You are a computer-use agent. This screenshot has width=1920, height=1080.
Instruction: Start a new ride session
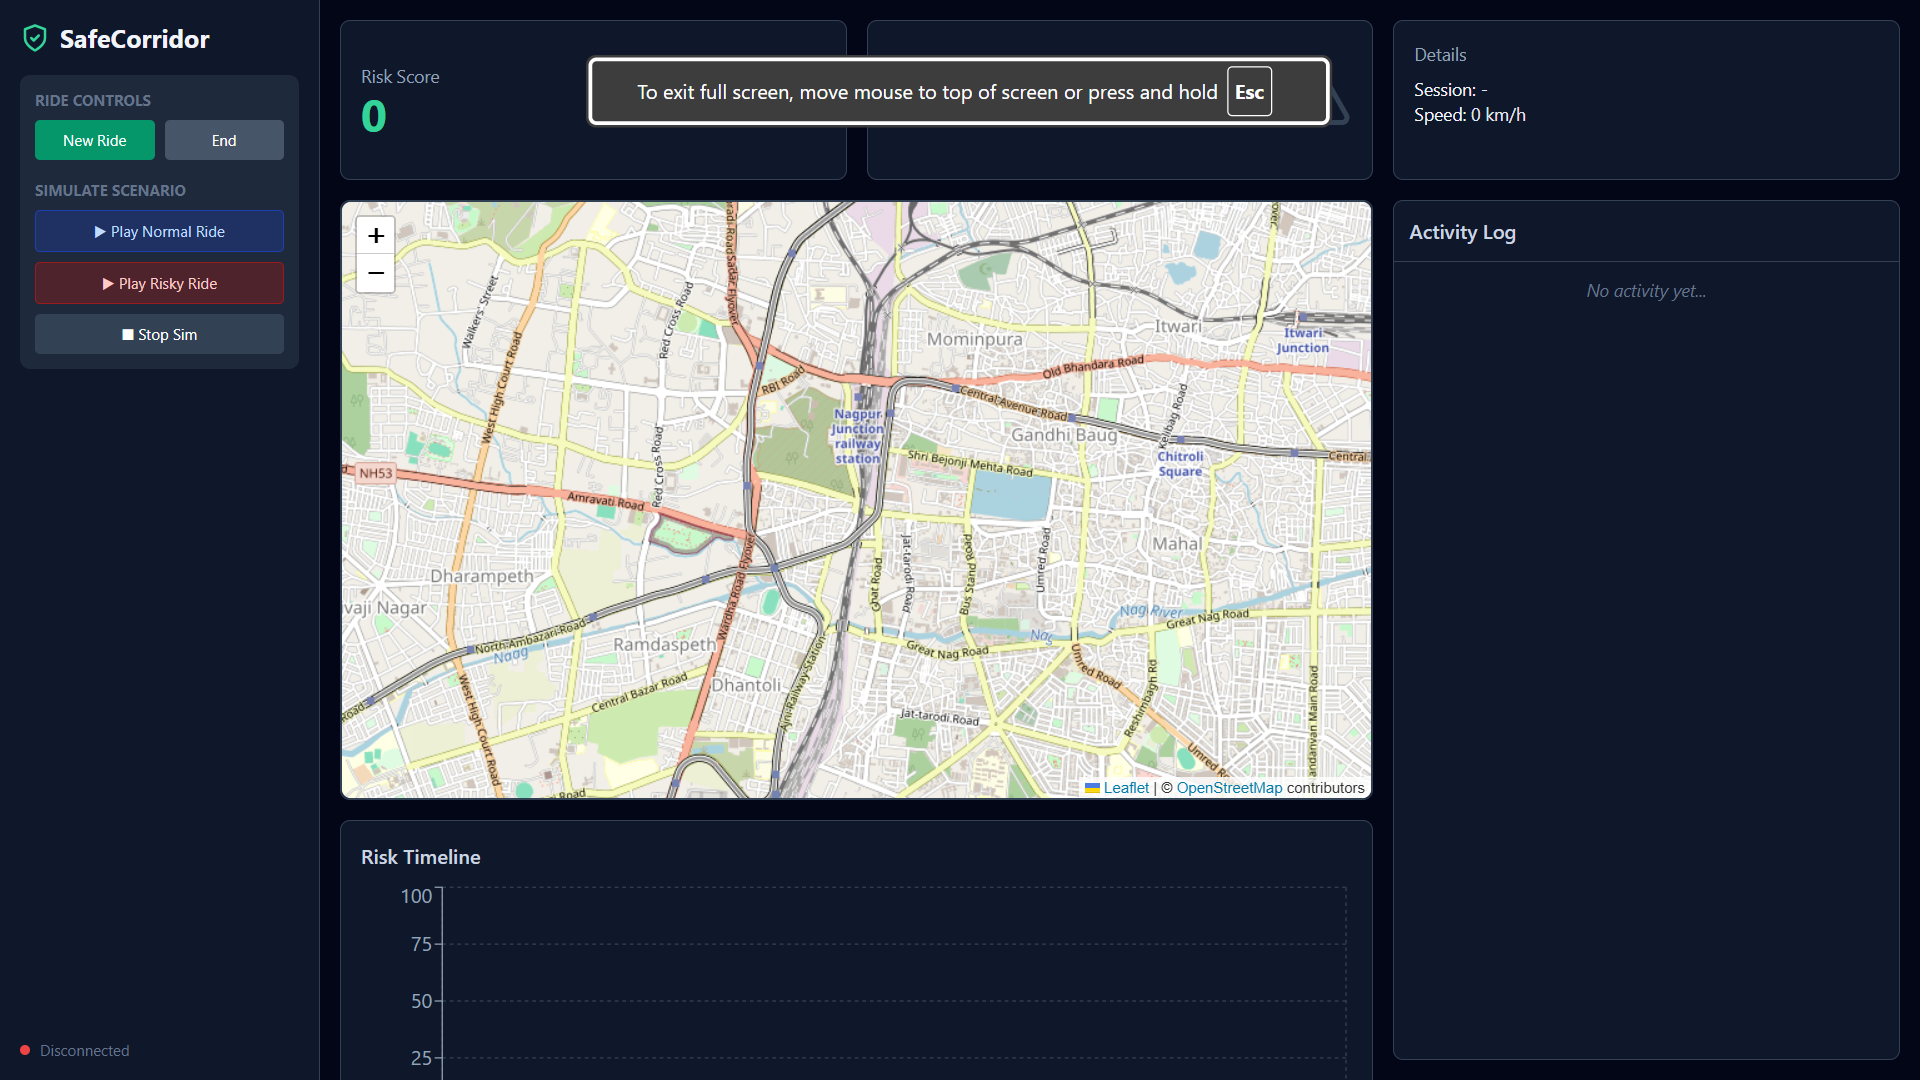tap(95, 141)
